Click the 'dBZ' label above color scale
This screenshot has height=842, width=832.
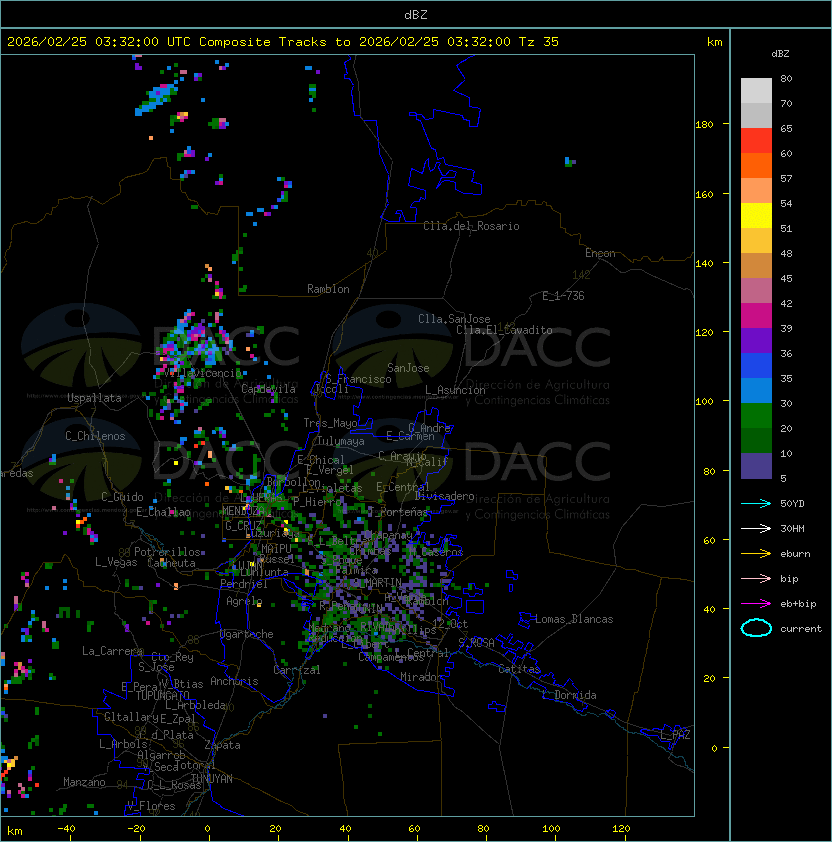tap(780, 54)
